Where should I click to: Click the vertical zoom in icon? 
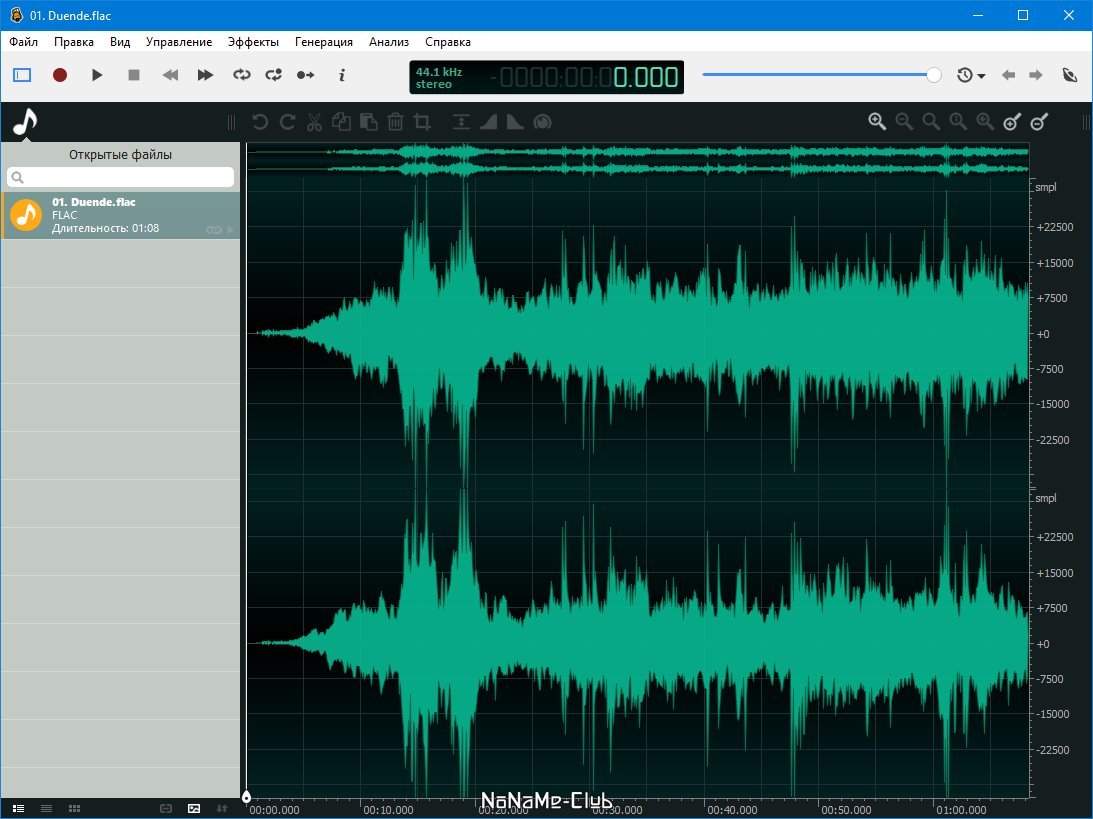1012,122
